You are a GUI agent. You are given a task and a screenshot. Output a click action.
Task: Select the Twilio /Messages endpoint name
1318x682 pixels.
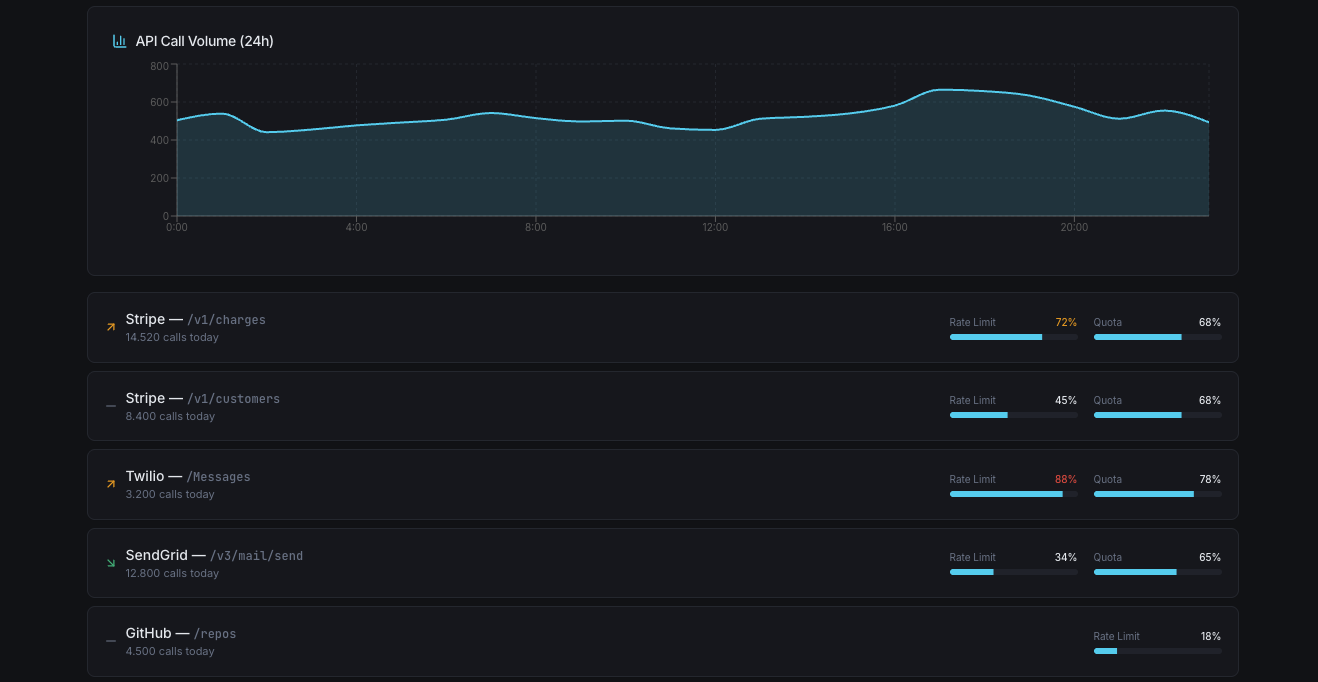pos(188,477)
